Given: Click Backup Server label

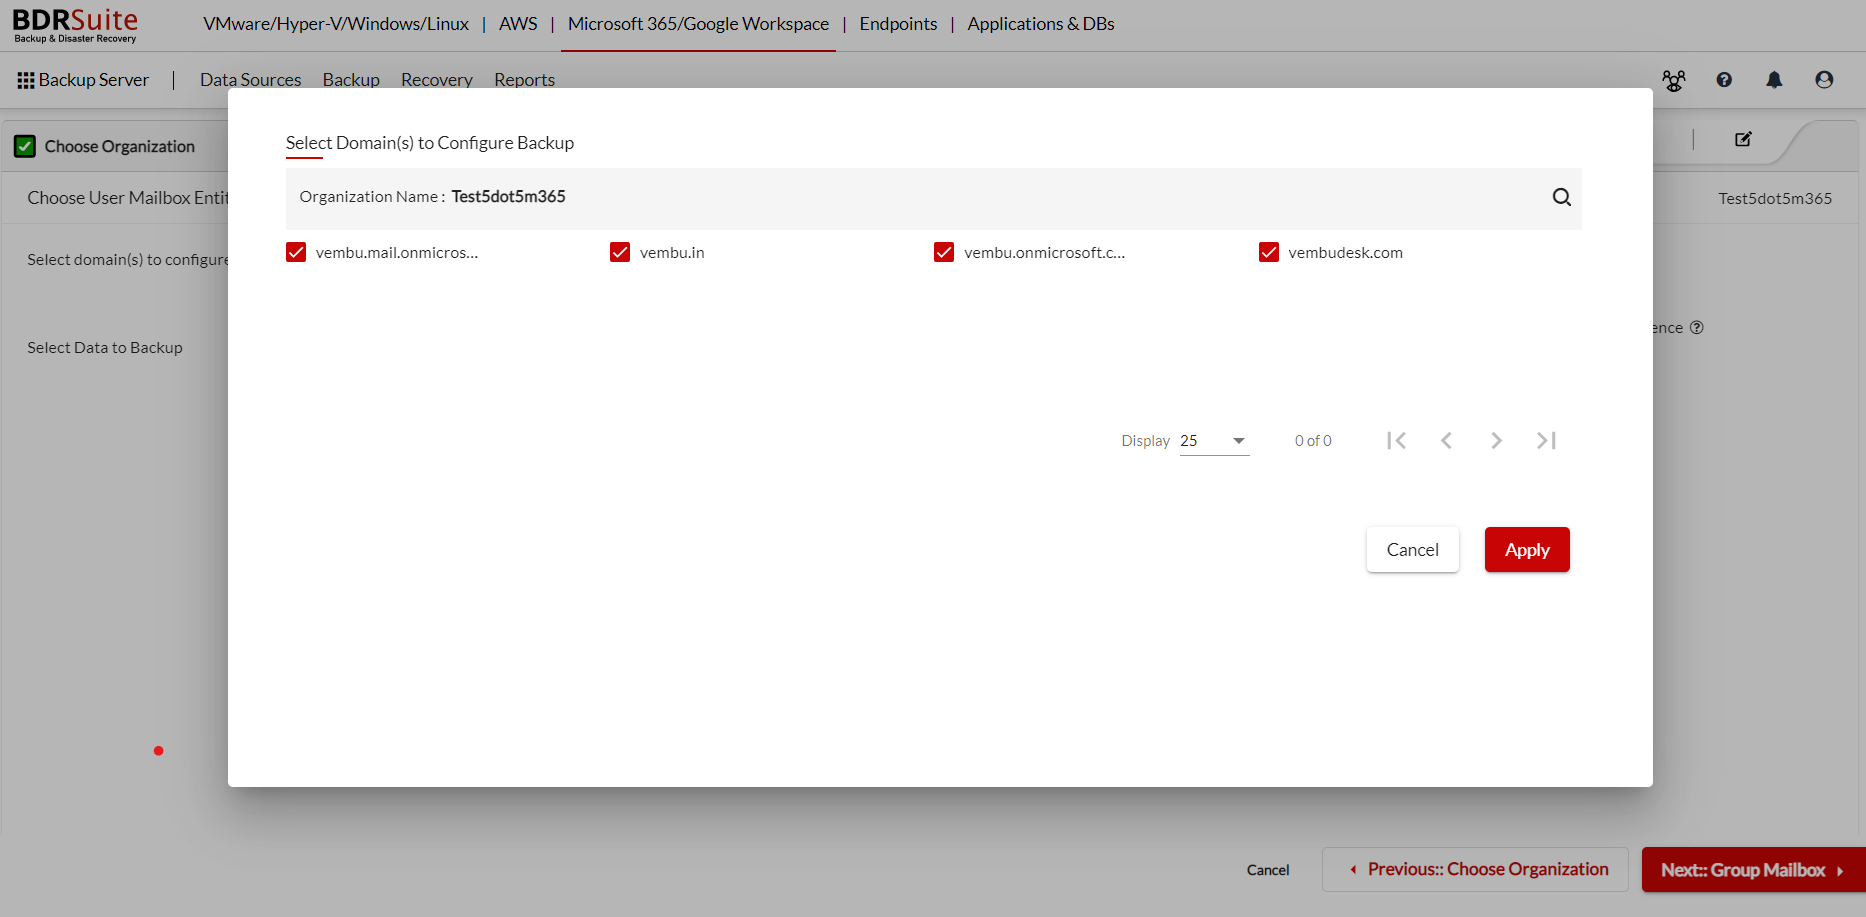Looking at the screenshot, I should click(x=94, y=80).
